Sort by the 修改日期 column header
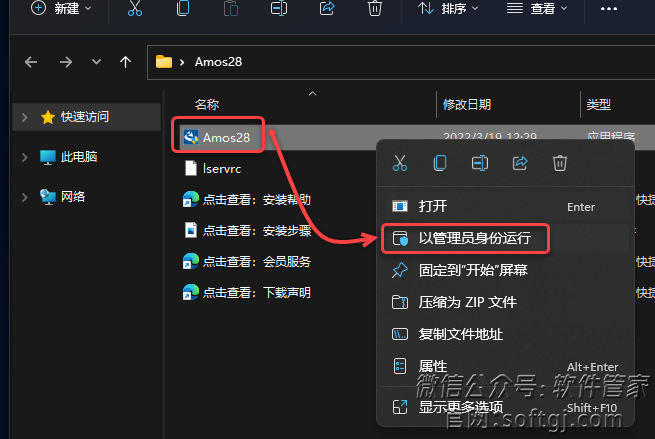Screen dimensions: 655x439 pyautogui.click(x=467, y=104)
